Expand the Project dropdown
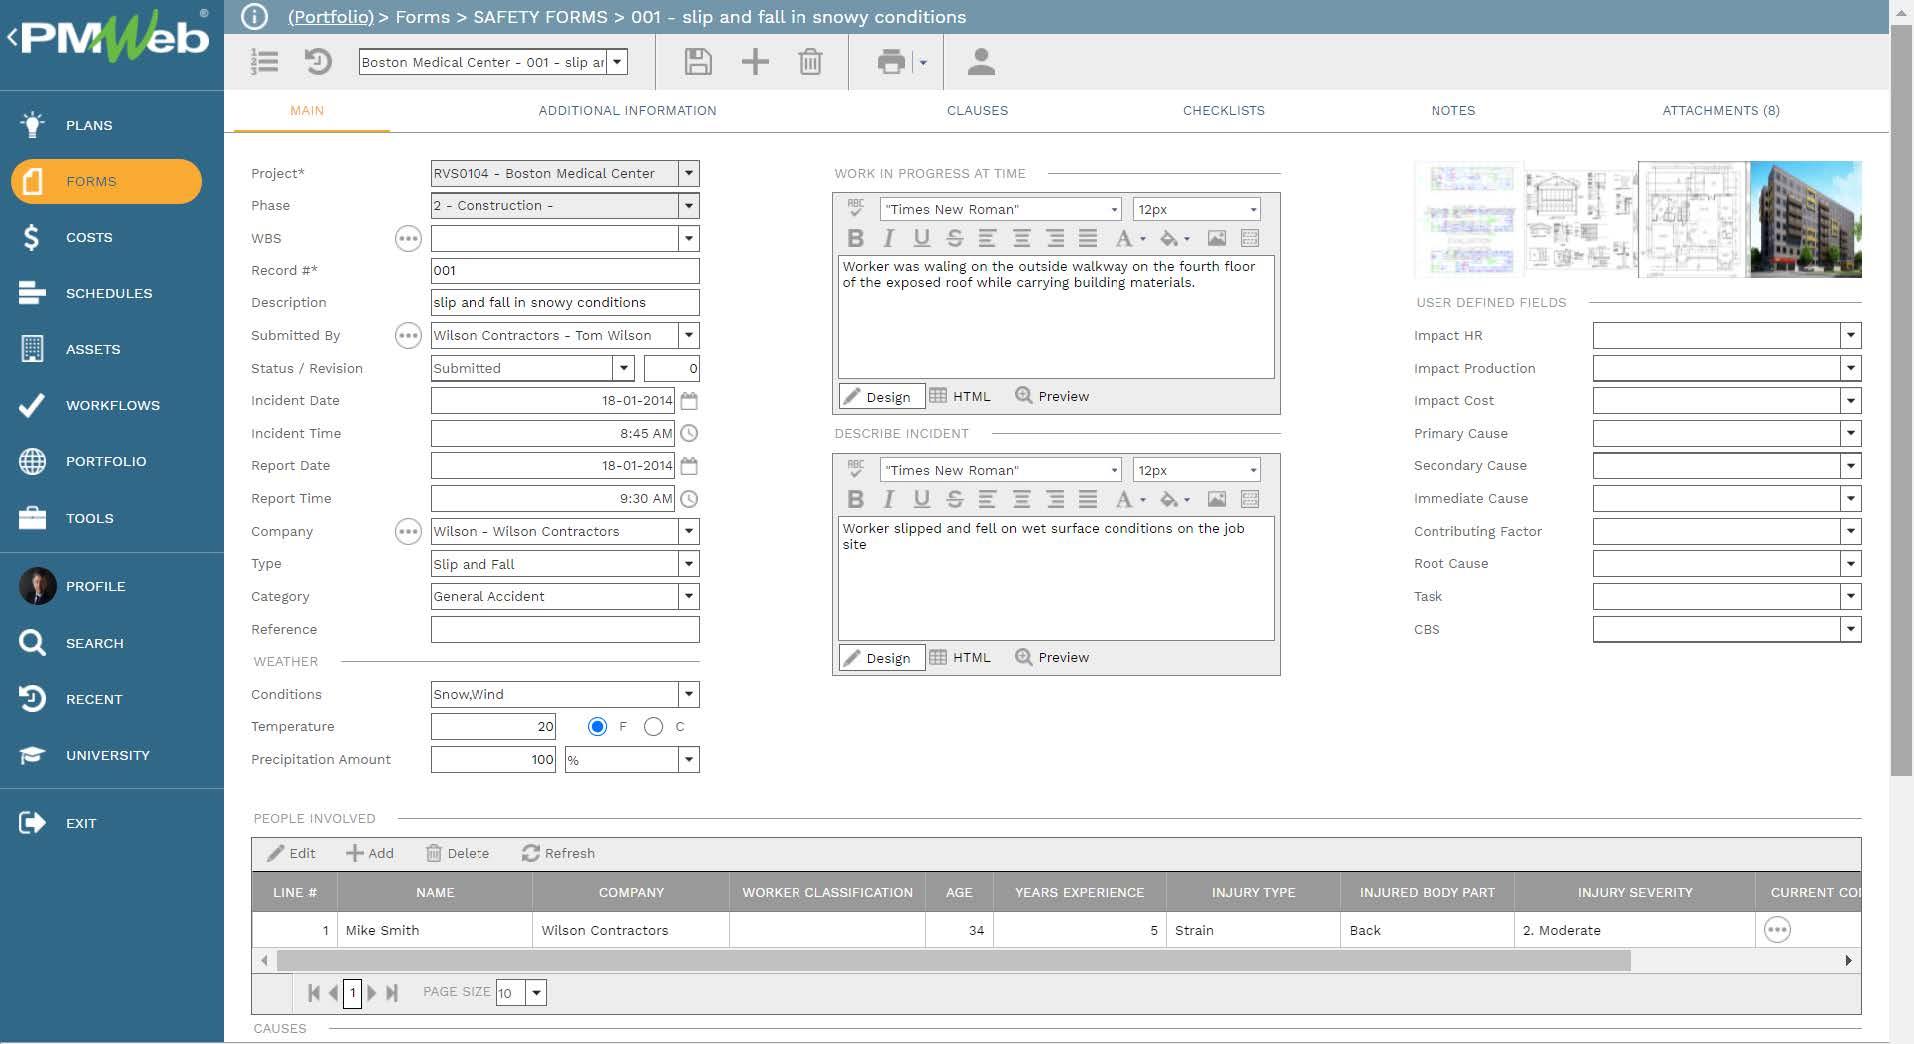 (x=688, y=174)
